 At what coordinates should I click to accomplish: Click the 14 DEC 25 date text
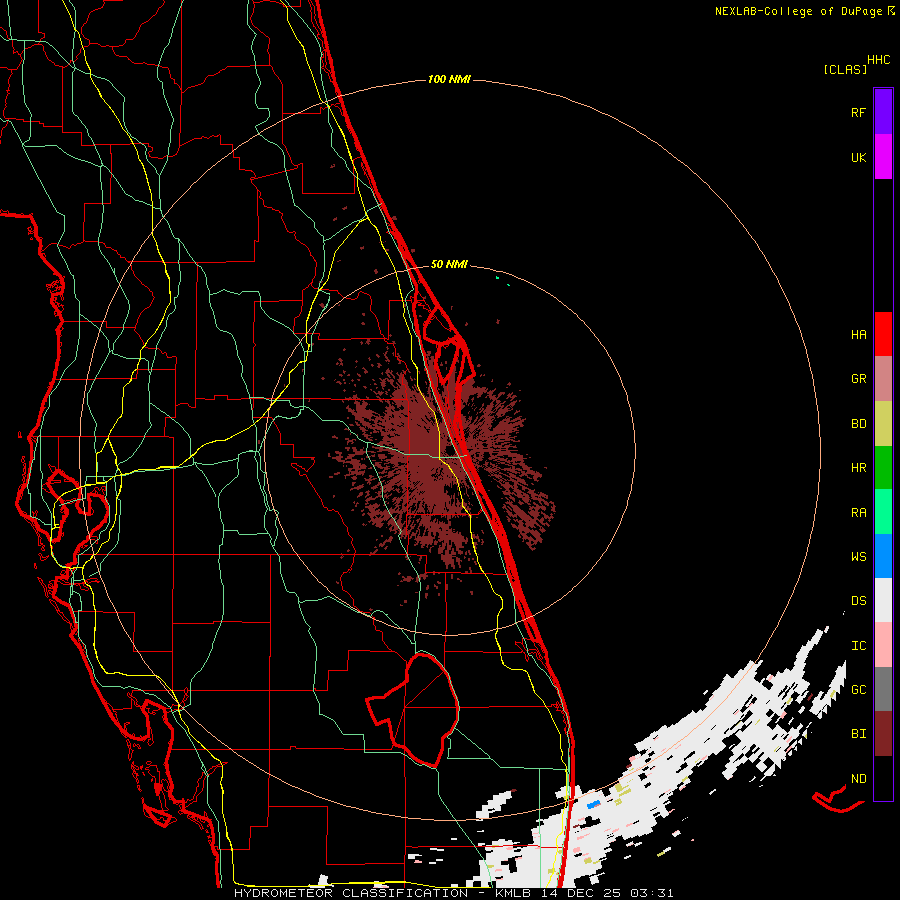583,893
